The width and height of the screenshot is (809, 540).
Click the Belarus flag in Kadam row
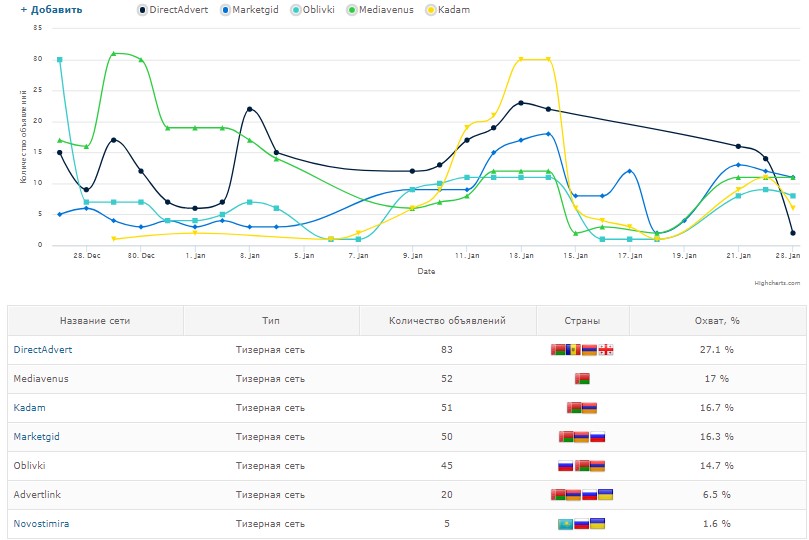coord(574,407)
